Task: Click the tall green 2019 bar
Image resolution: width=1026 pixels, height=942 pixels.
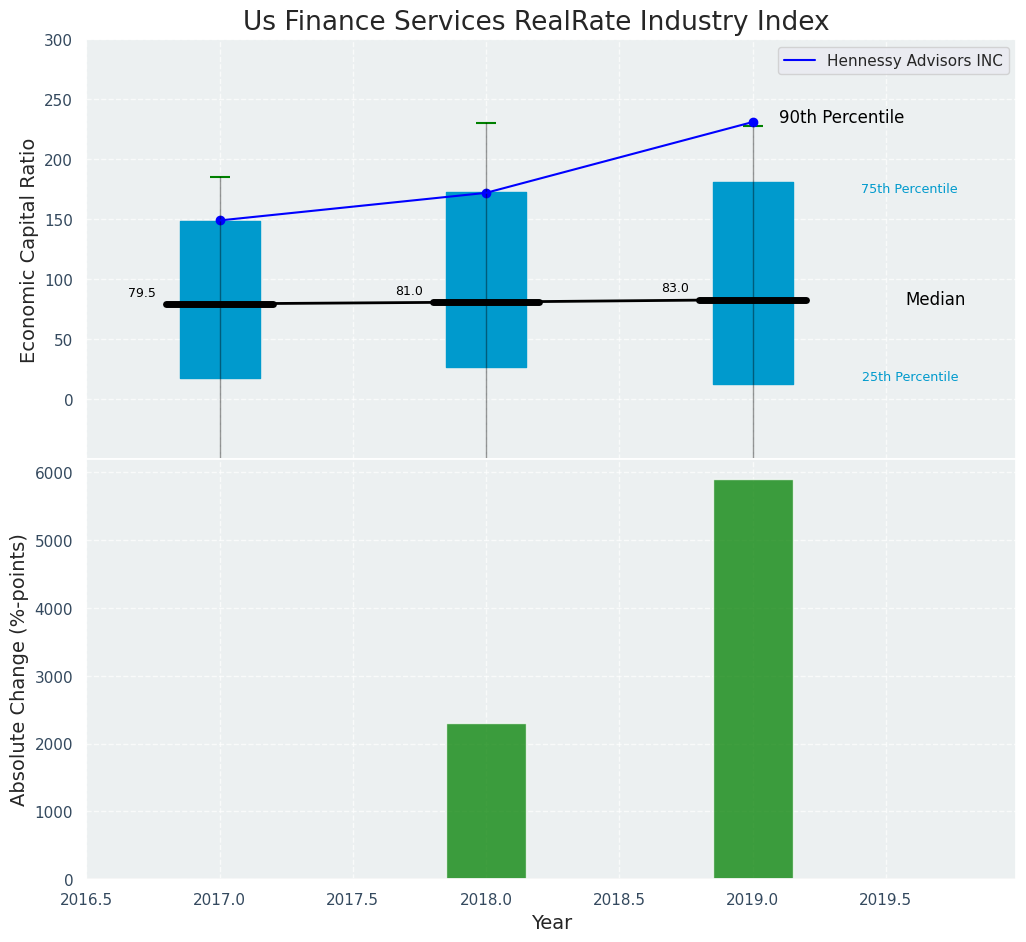Action: point(753,680)
